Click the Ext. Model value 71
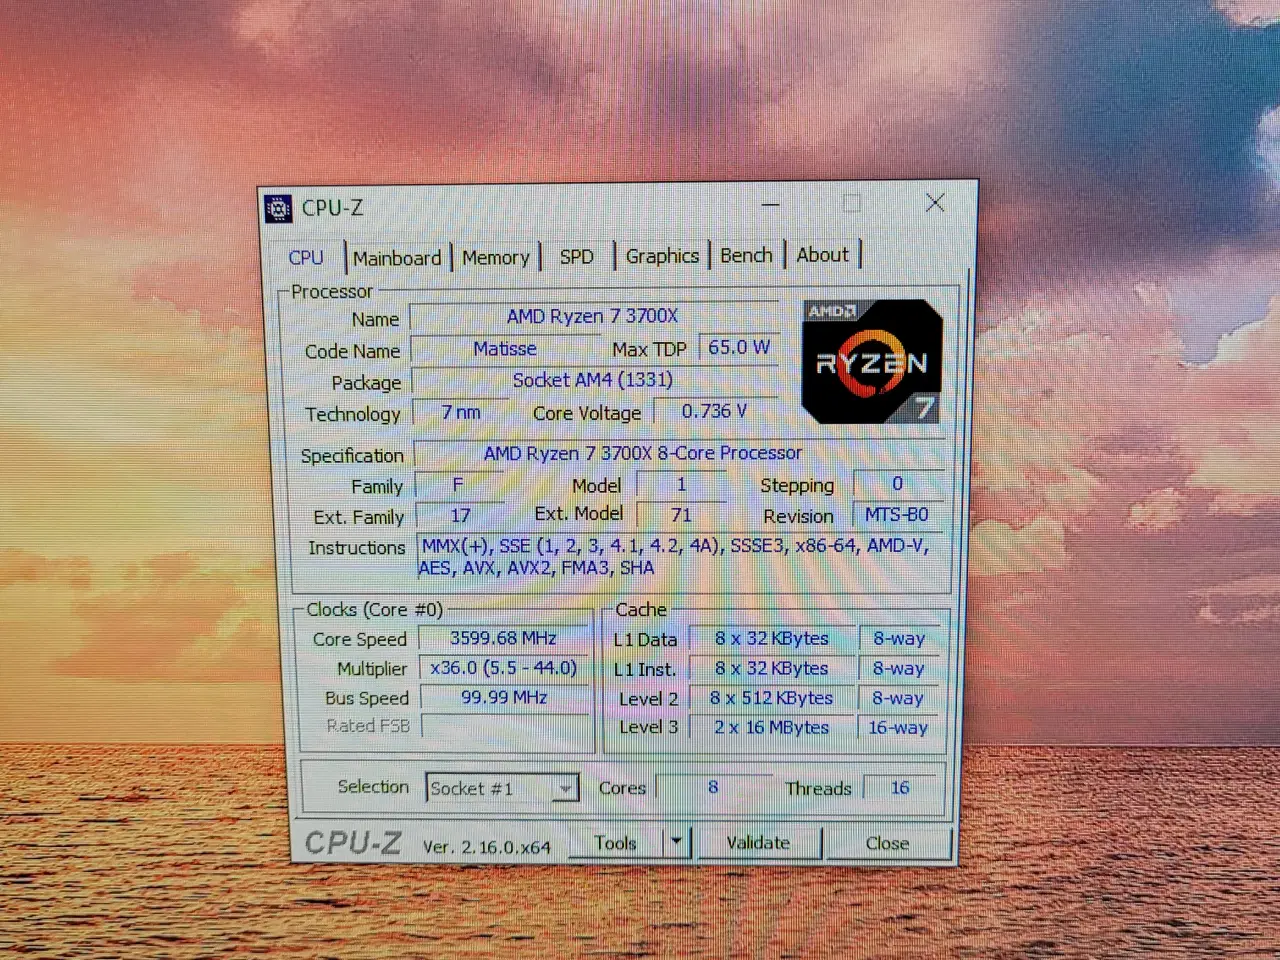The width and height of the screenshot is (1280, 960). [681, 514]
